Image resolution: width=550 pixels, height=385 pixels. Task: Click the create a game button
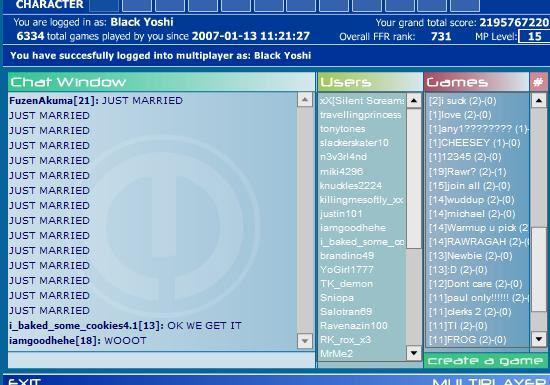(485, 361)
